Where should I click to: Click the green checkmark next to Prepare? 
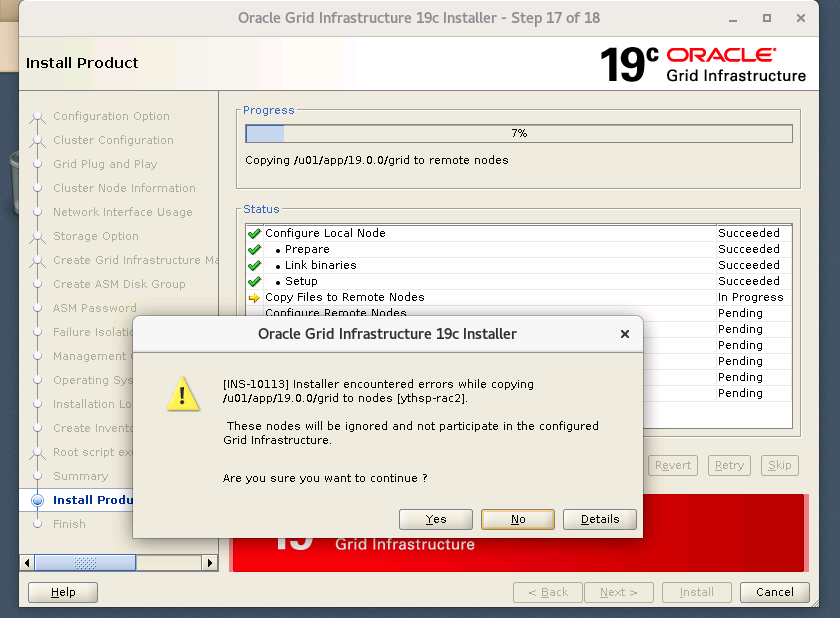(x=254, y=250)
